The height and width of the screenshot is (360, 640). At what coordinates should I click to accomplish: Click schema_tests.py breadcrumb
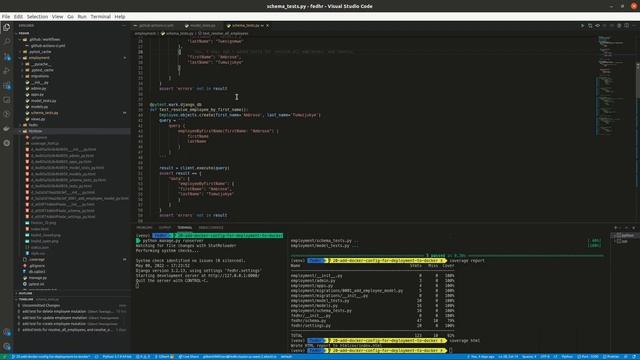(177, 33)
